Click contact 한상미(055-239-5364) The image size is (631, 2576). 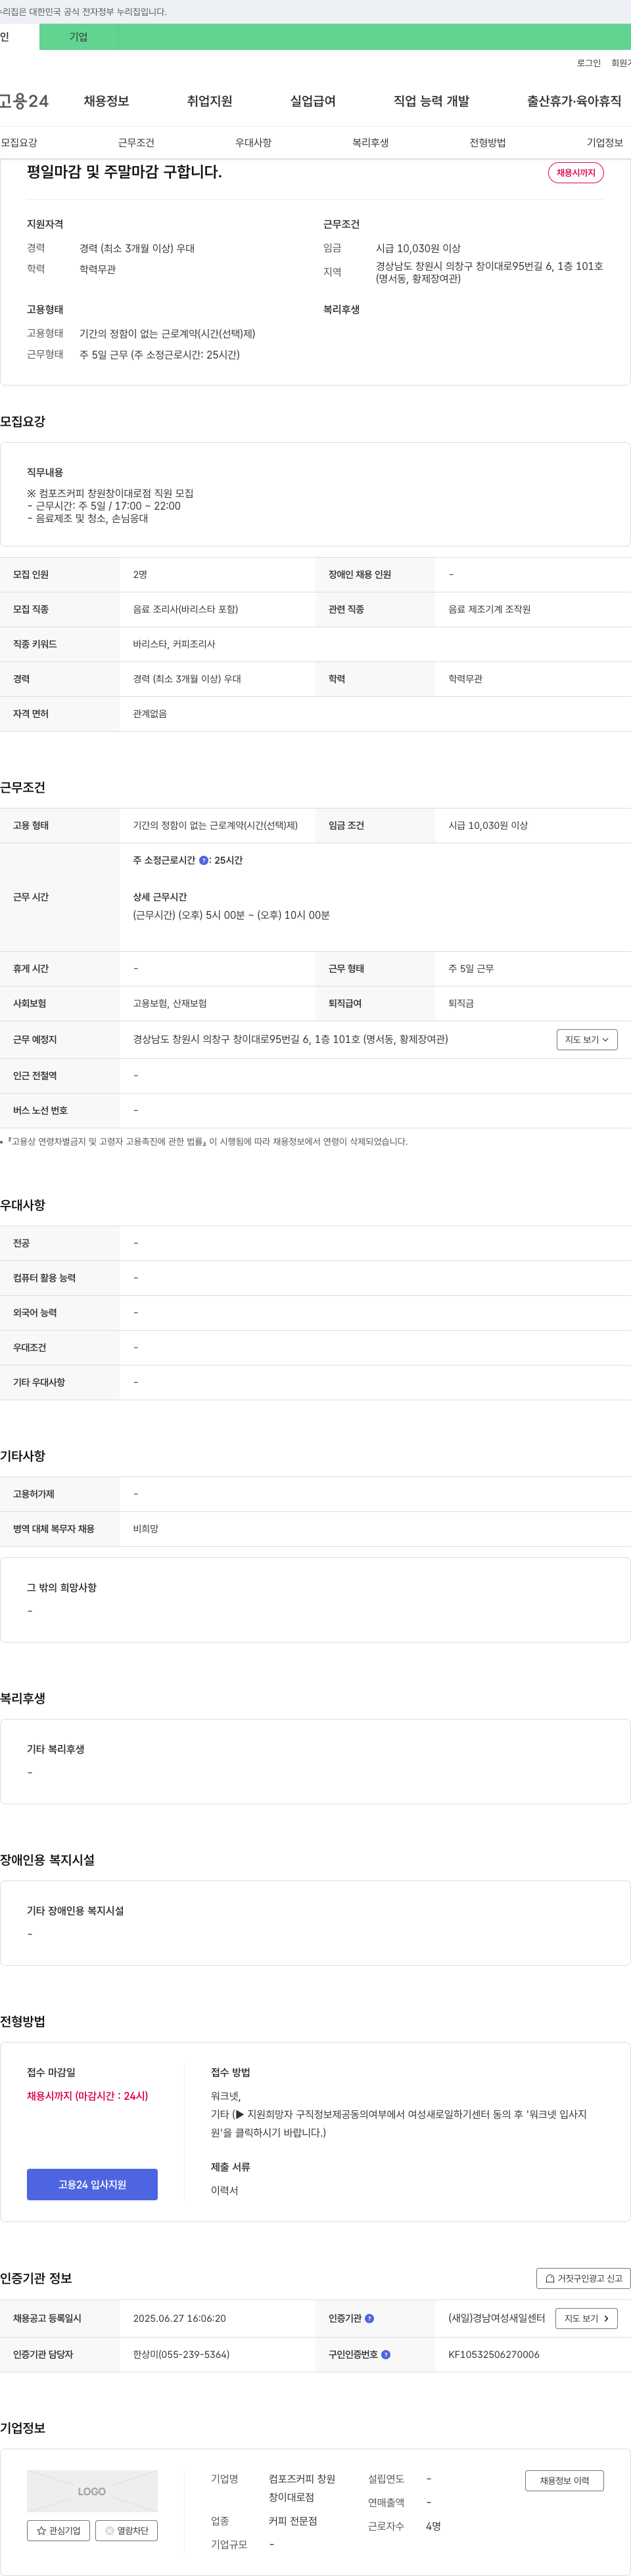(x=181, y=2354)
